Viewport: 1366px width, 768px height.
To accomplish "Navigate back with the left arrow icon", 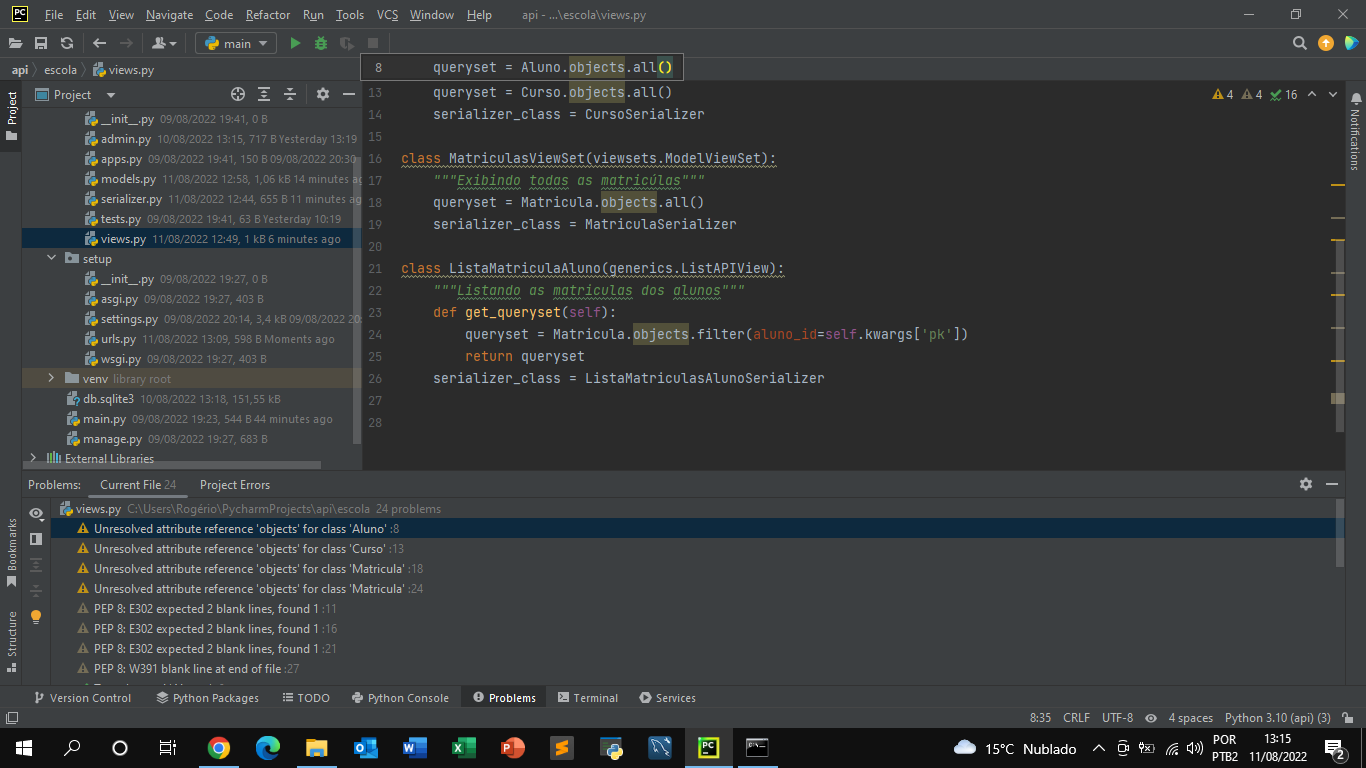I will (99, 43).
